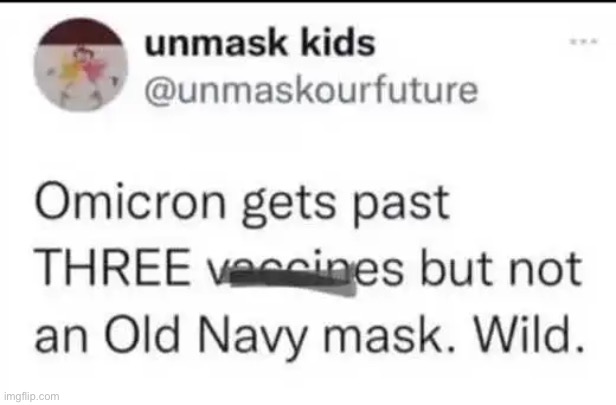The height and width of the screenshot is (405, 616).
Task: Click the word but in second line
Action: coord(456,267)
